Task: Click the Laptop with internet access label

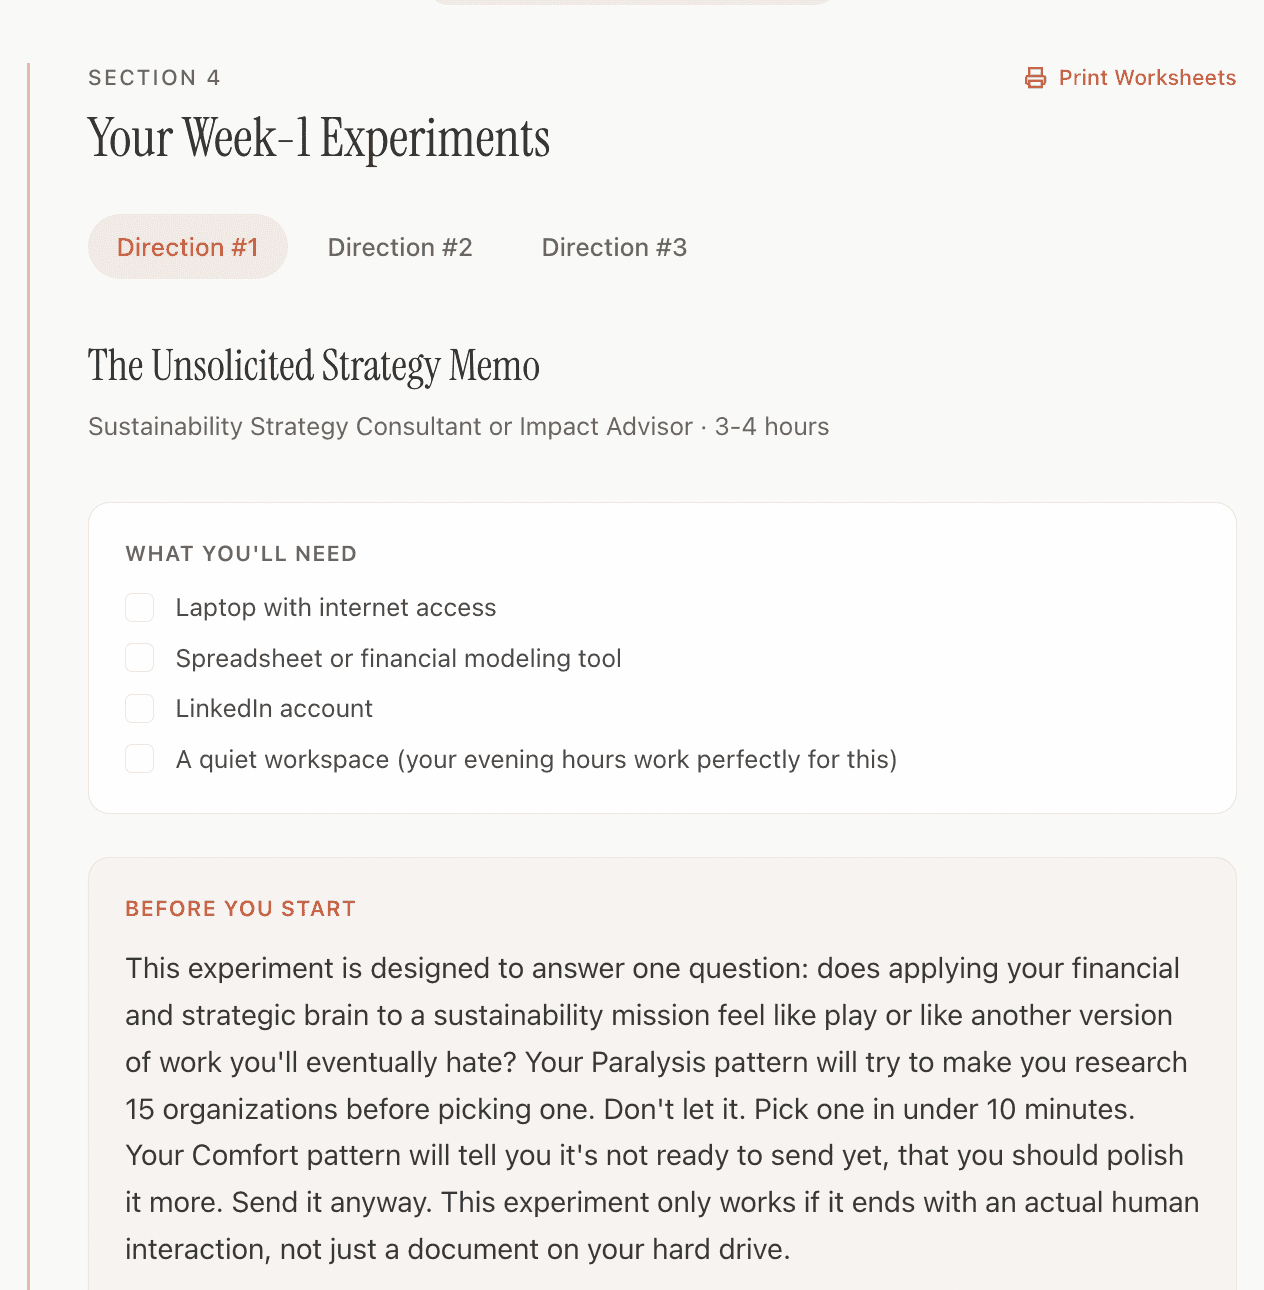Action: [x=336, y=607]
